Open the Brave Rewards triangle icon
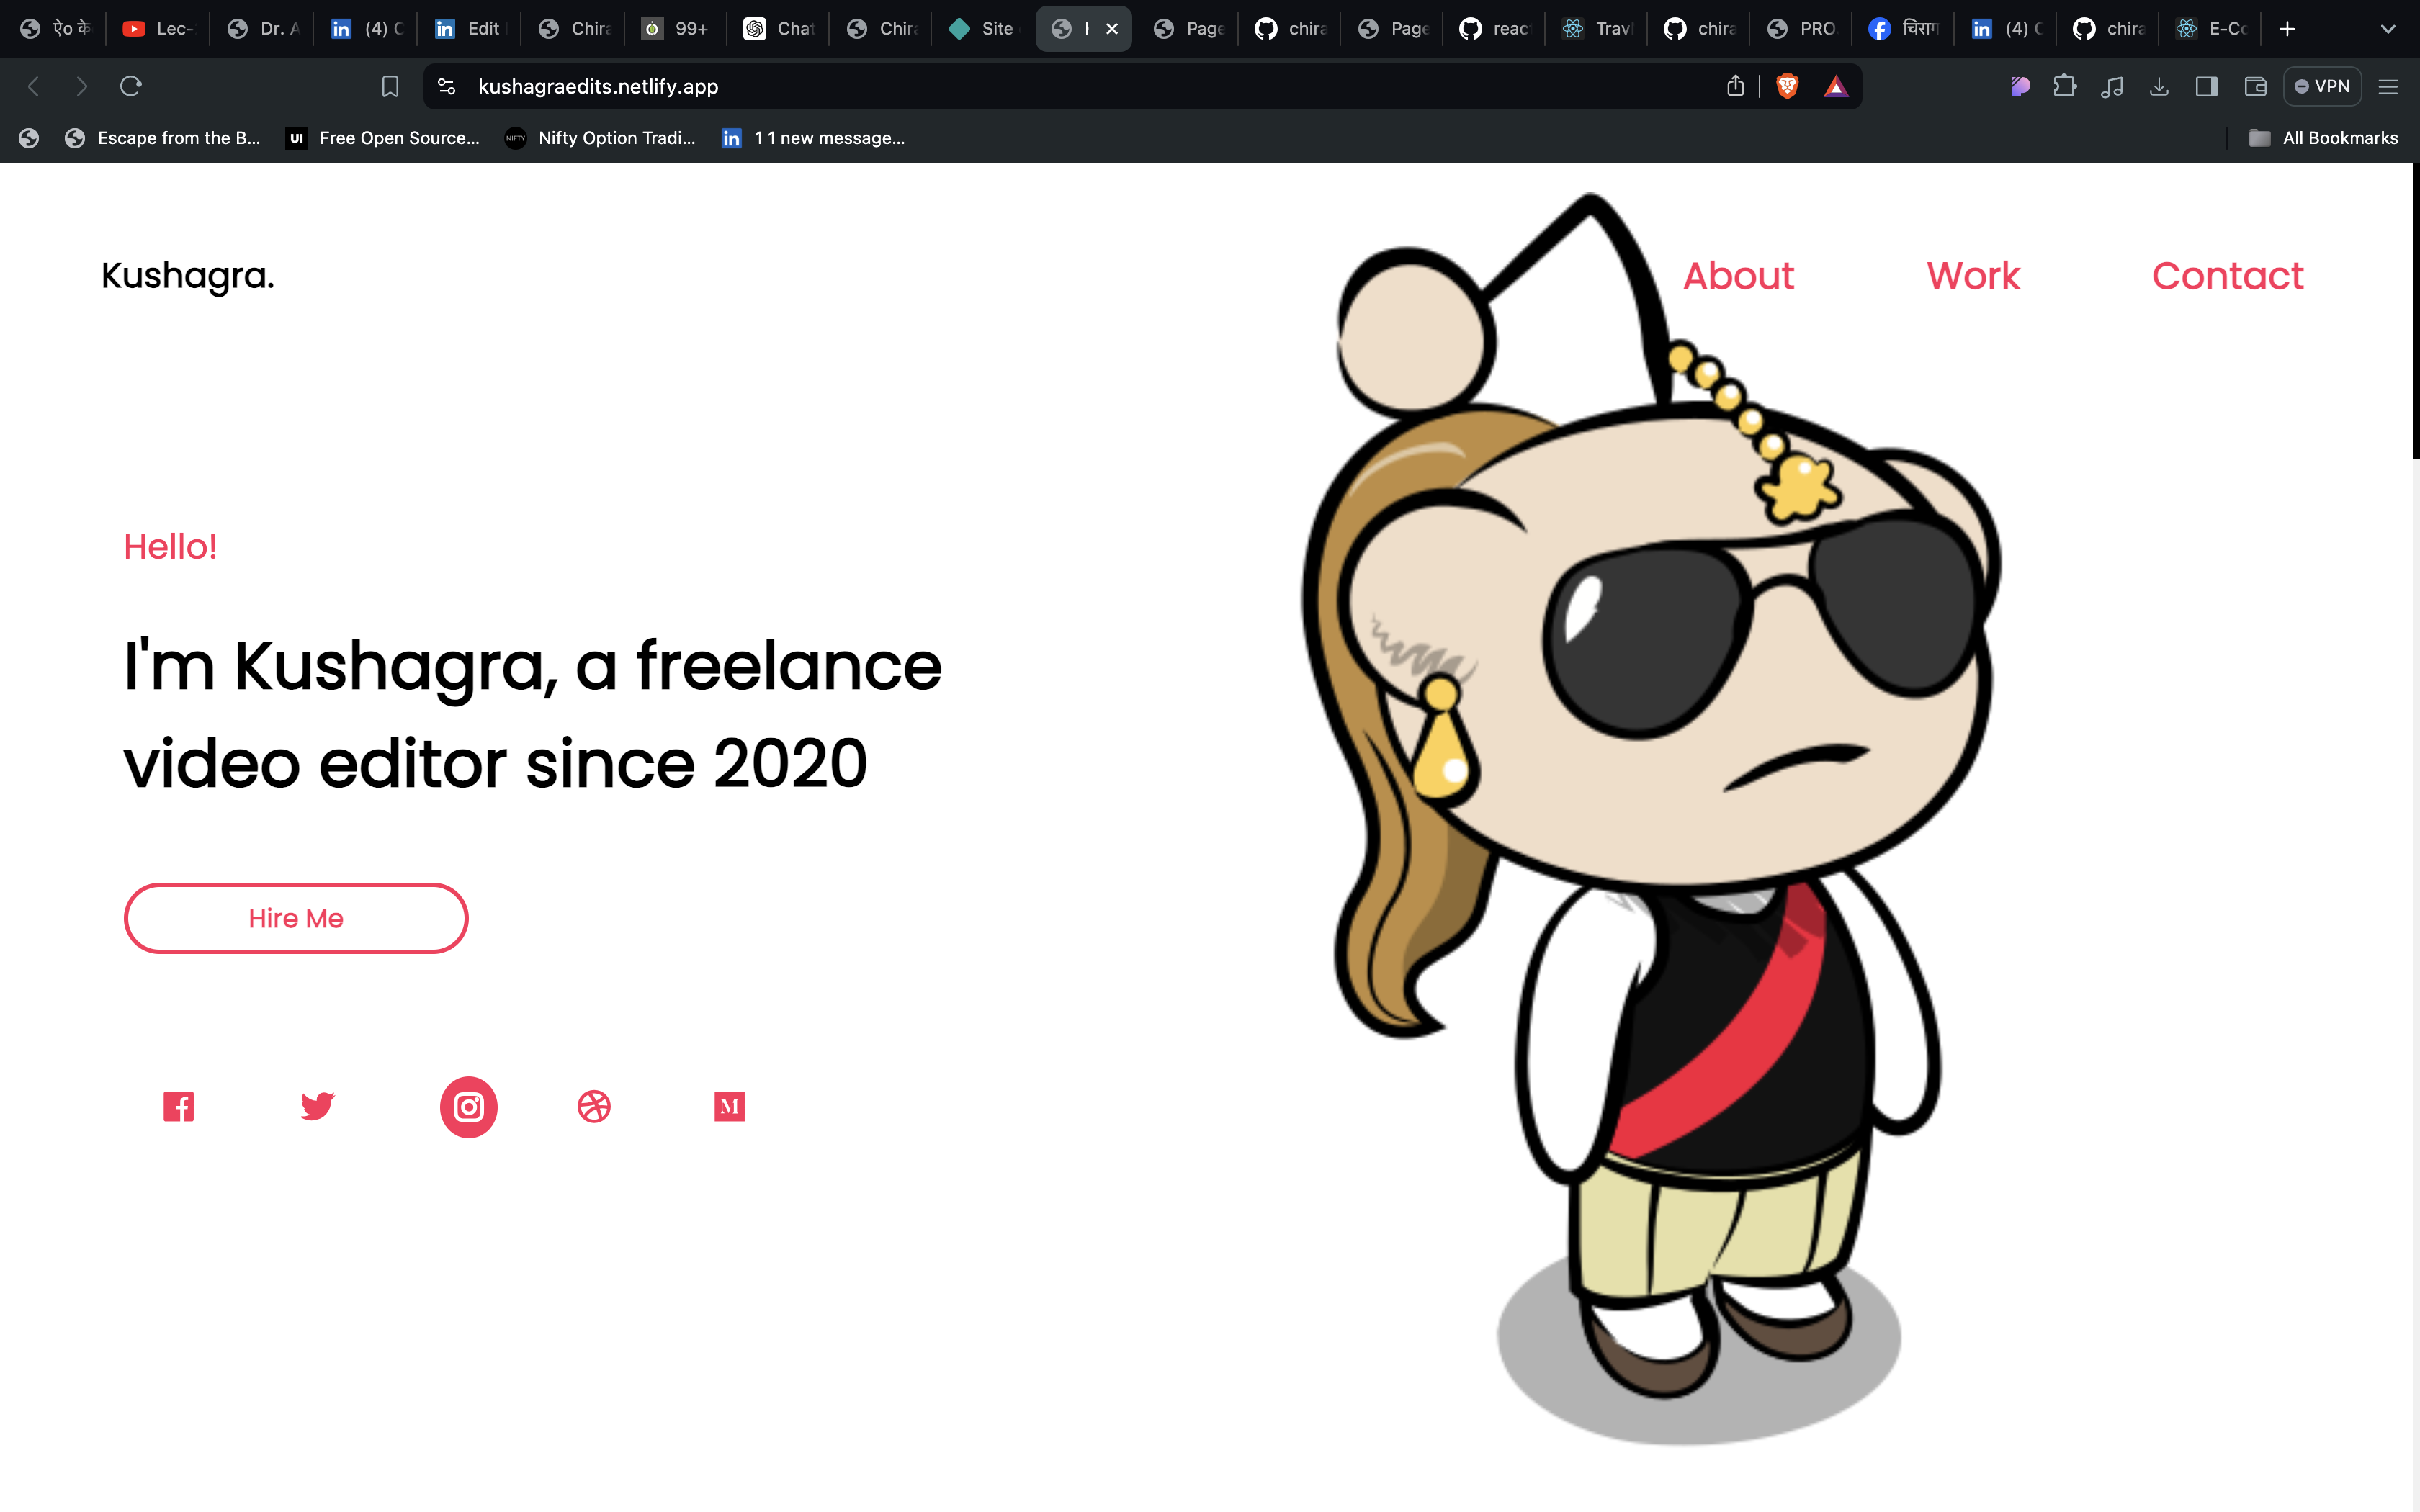 [1835, 86]
